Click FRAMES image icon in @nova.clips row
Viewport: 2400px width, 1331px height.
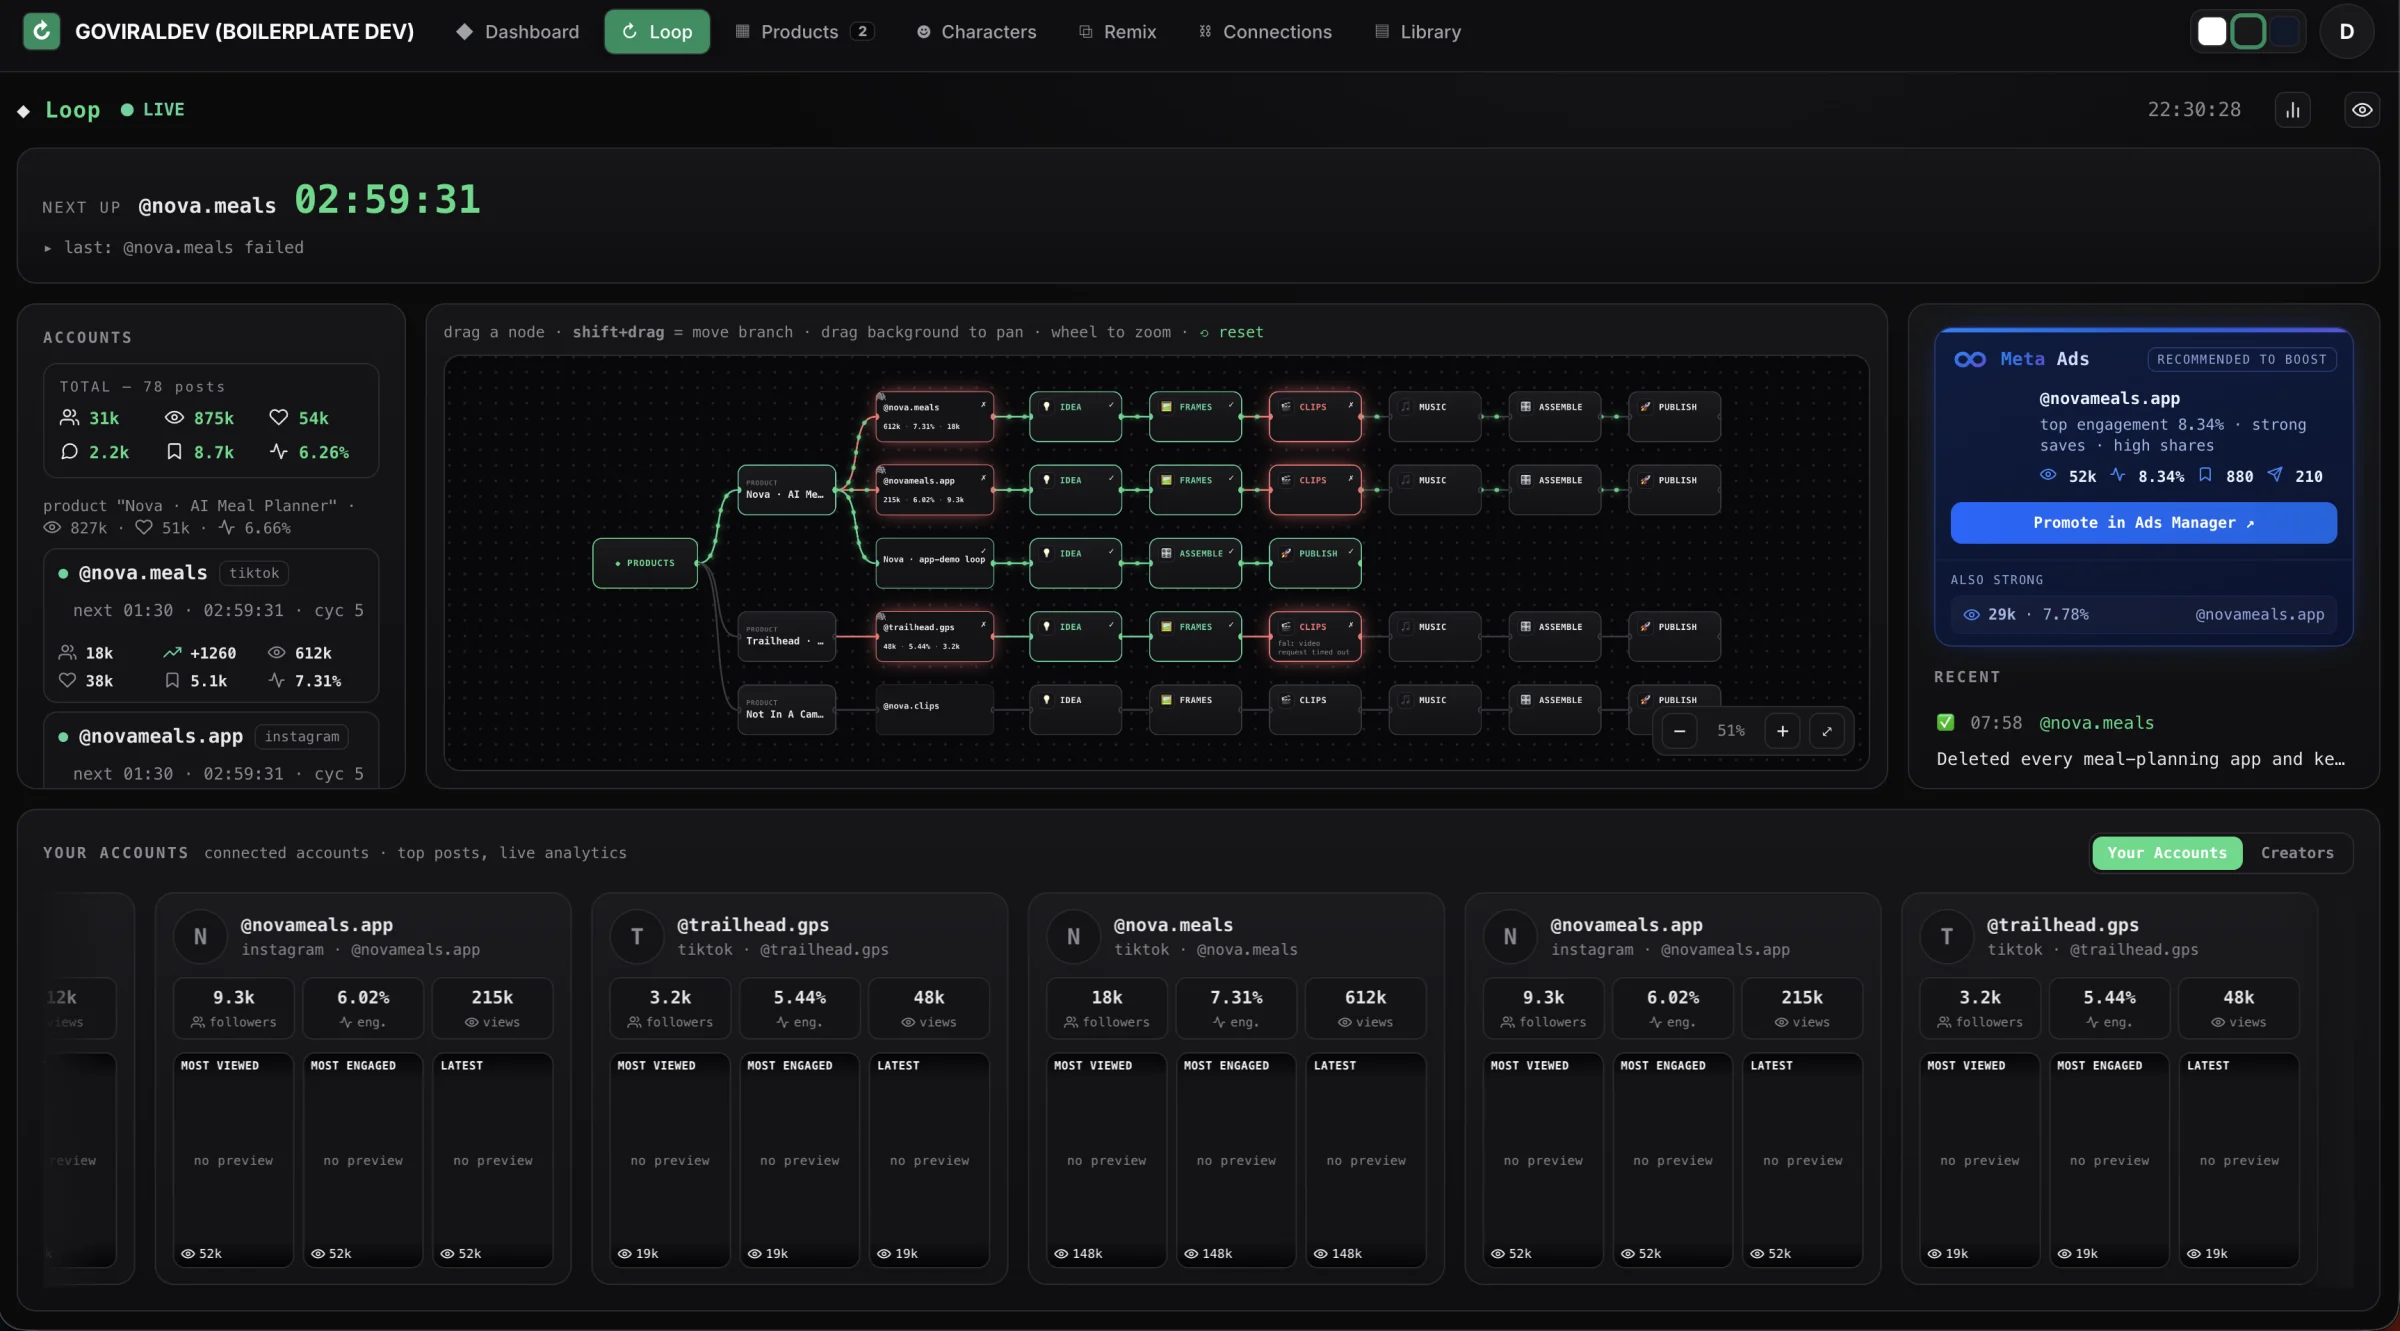tap(1166, 700)
